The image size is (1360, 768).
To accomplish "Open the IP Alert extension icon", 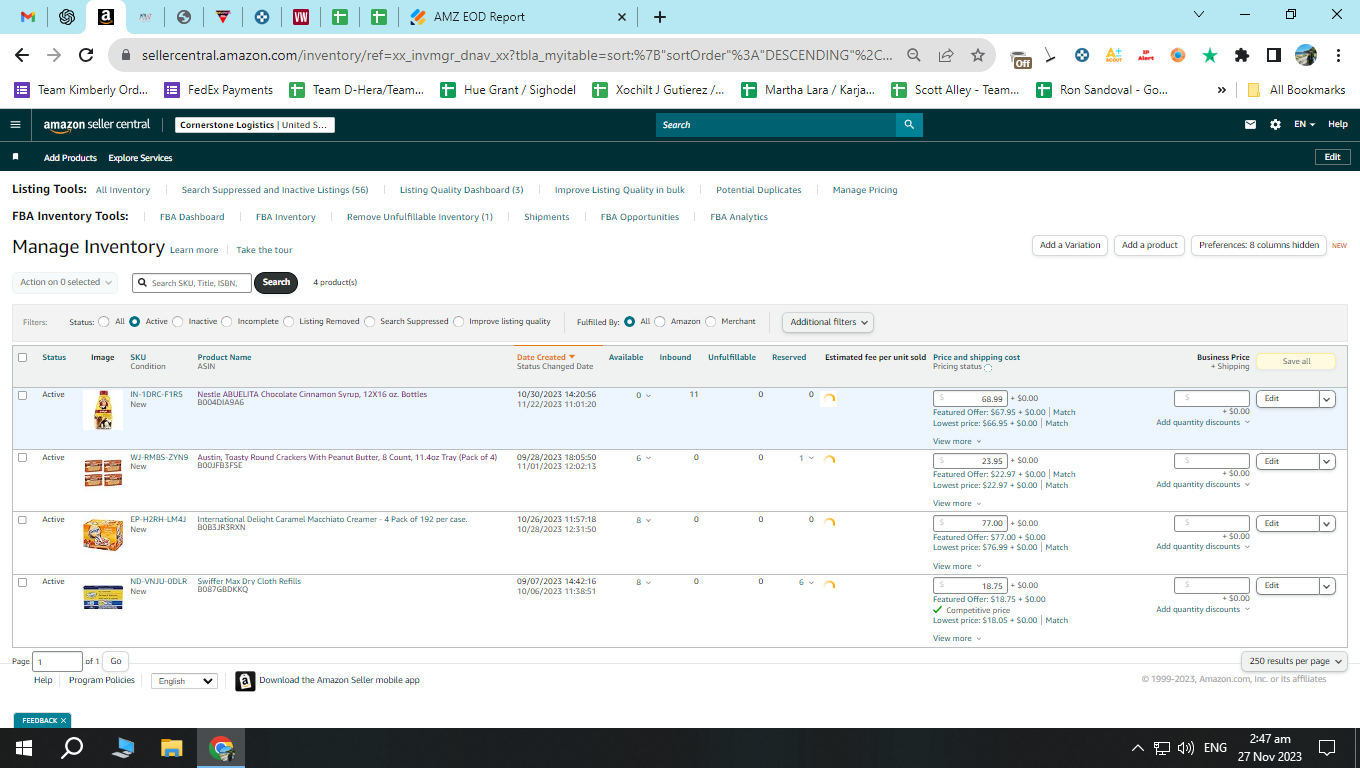I will click(x=1146, y=55).
